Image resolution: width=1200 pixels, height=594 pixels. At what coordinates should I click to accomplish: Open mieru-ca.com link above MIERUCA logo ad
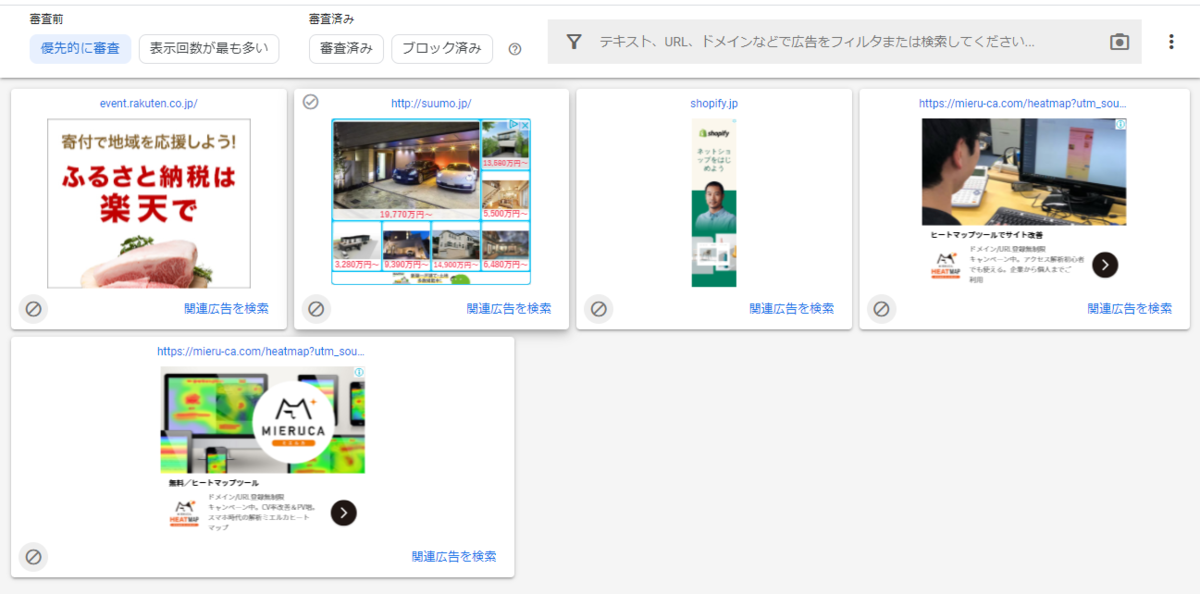pyautogui.click(x=261, y=351)
